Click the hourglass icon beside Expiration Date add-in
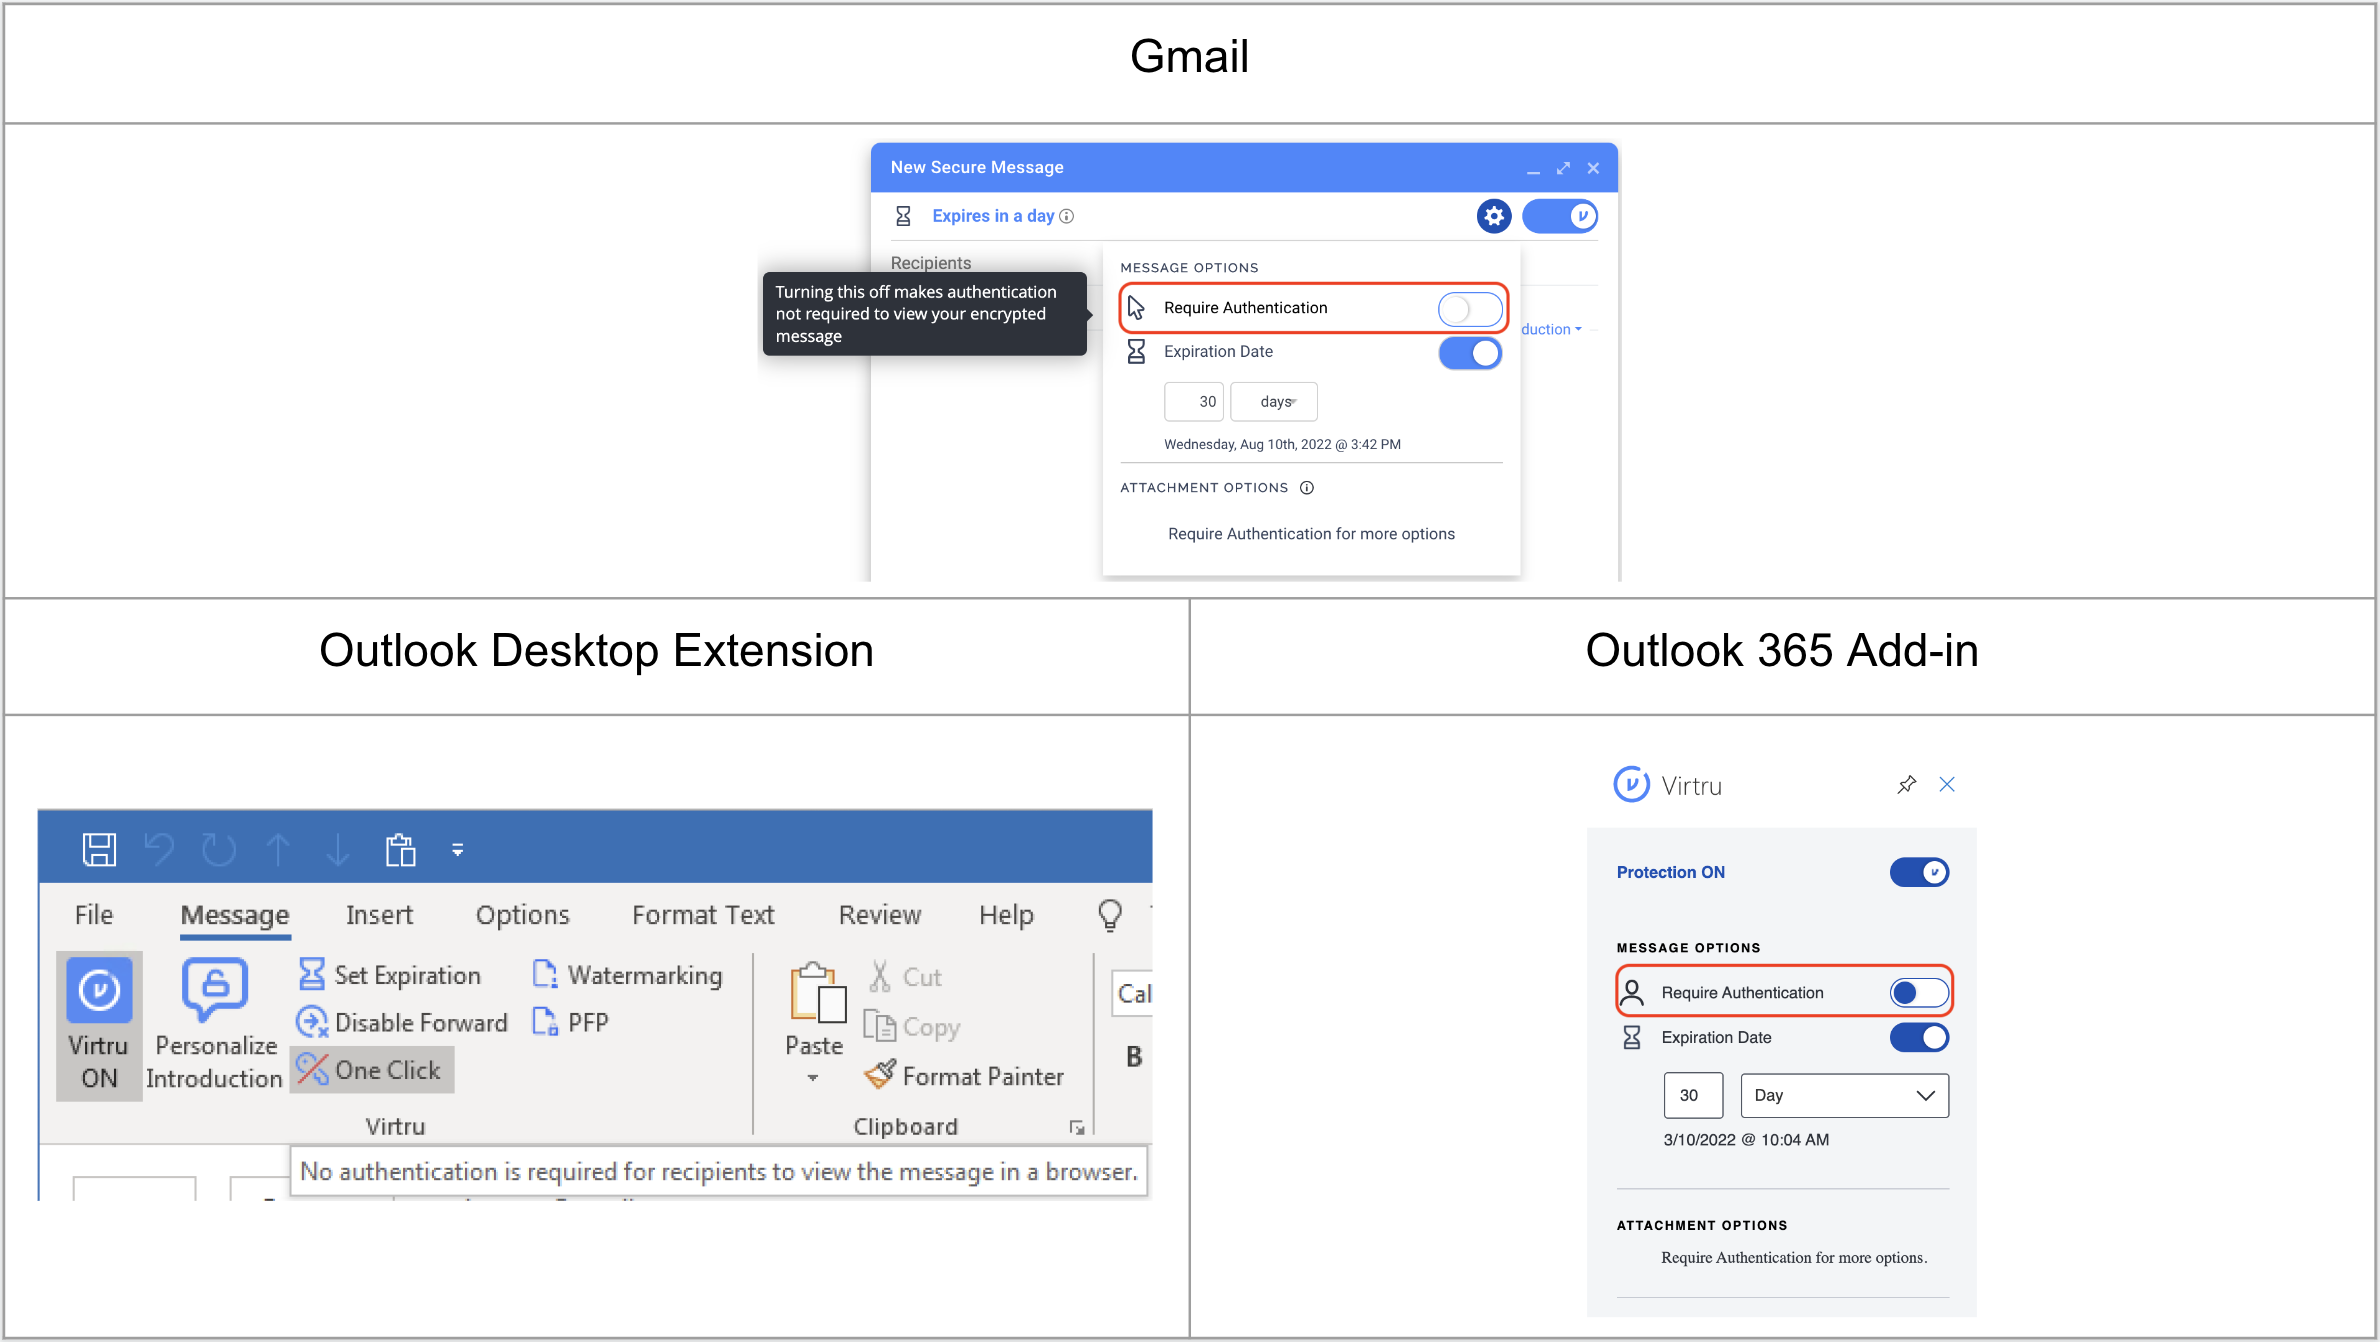Screen dimensions: 2380x1342 pos(1632,1038)
